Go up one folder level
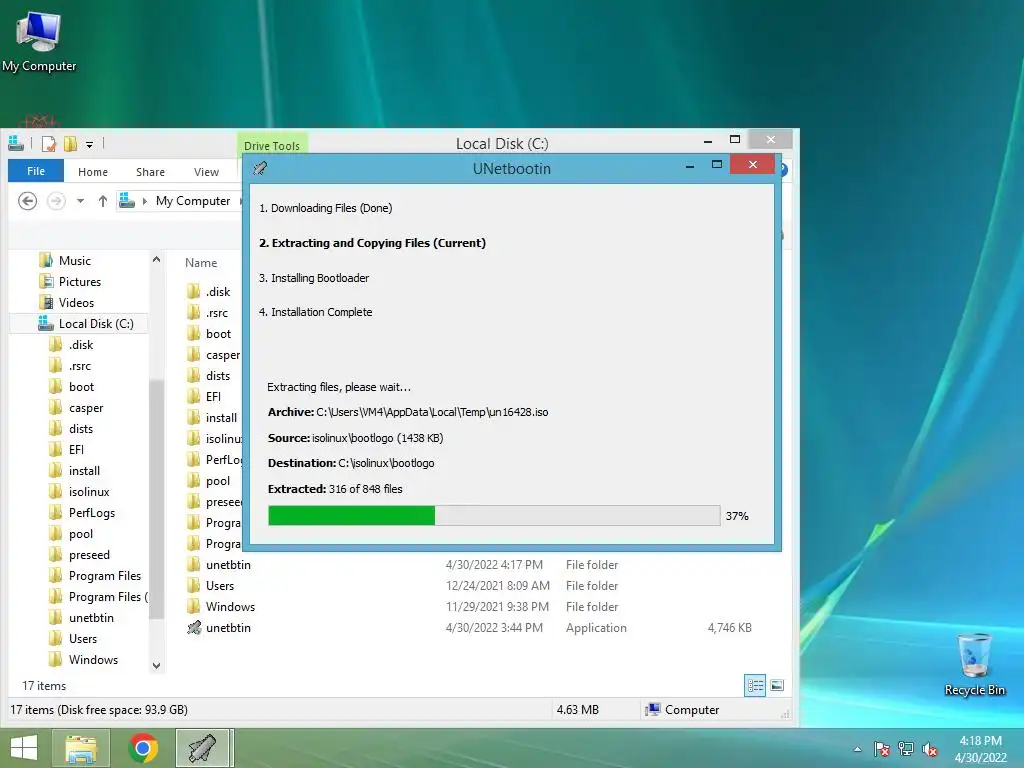Viewport: 1024px width, 768px height. [x=103, y=201]
